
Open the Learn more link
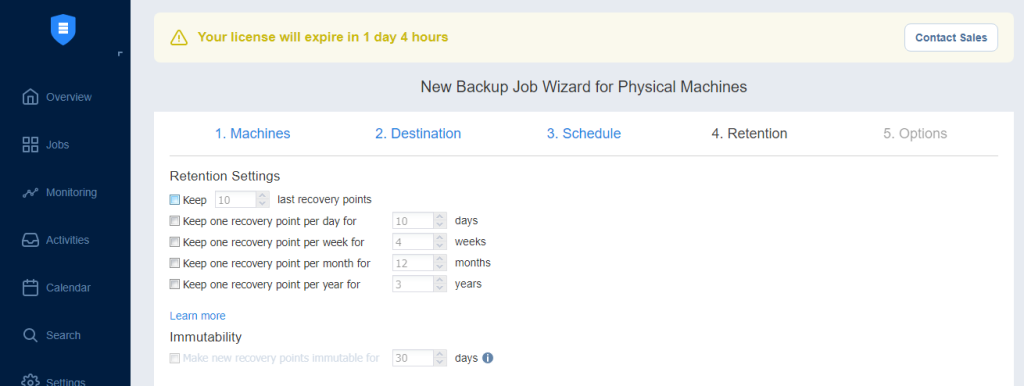click(198, 316)
